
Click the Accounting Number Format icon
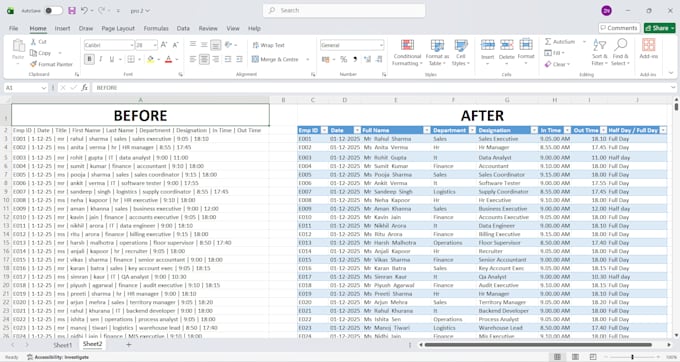tap(326, 59)
